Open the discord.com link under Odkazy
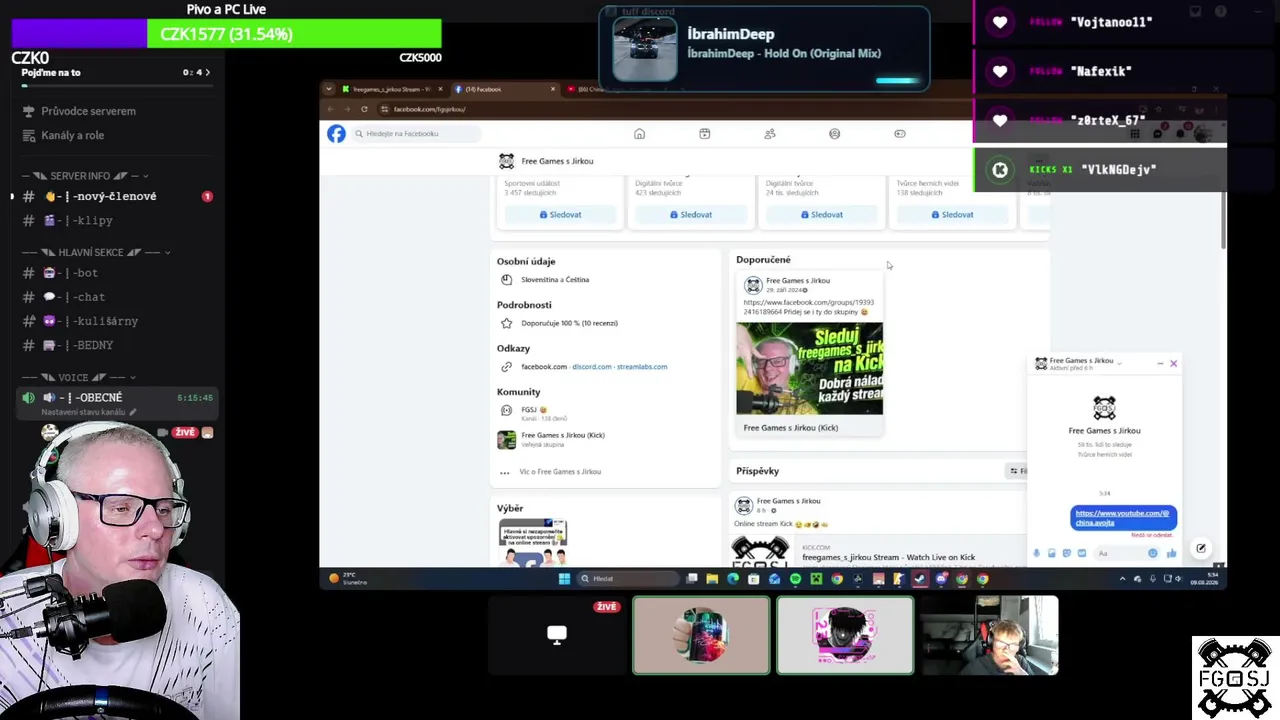Image resolution: width=1280 pixels, height=720 pixels. click(591, 367)
